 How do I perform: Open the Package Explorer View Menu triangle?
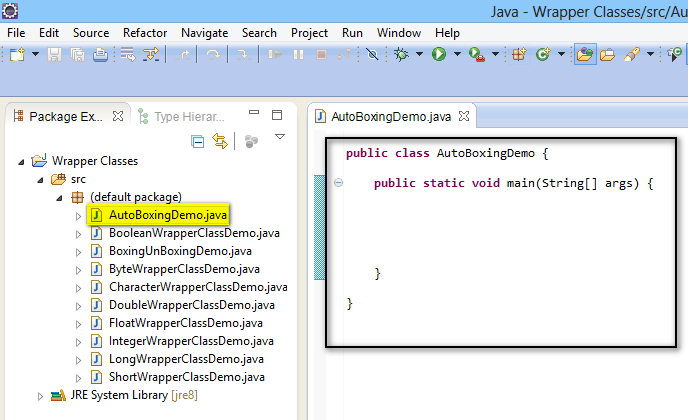[280, 137]
